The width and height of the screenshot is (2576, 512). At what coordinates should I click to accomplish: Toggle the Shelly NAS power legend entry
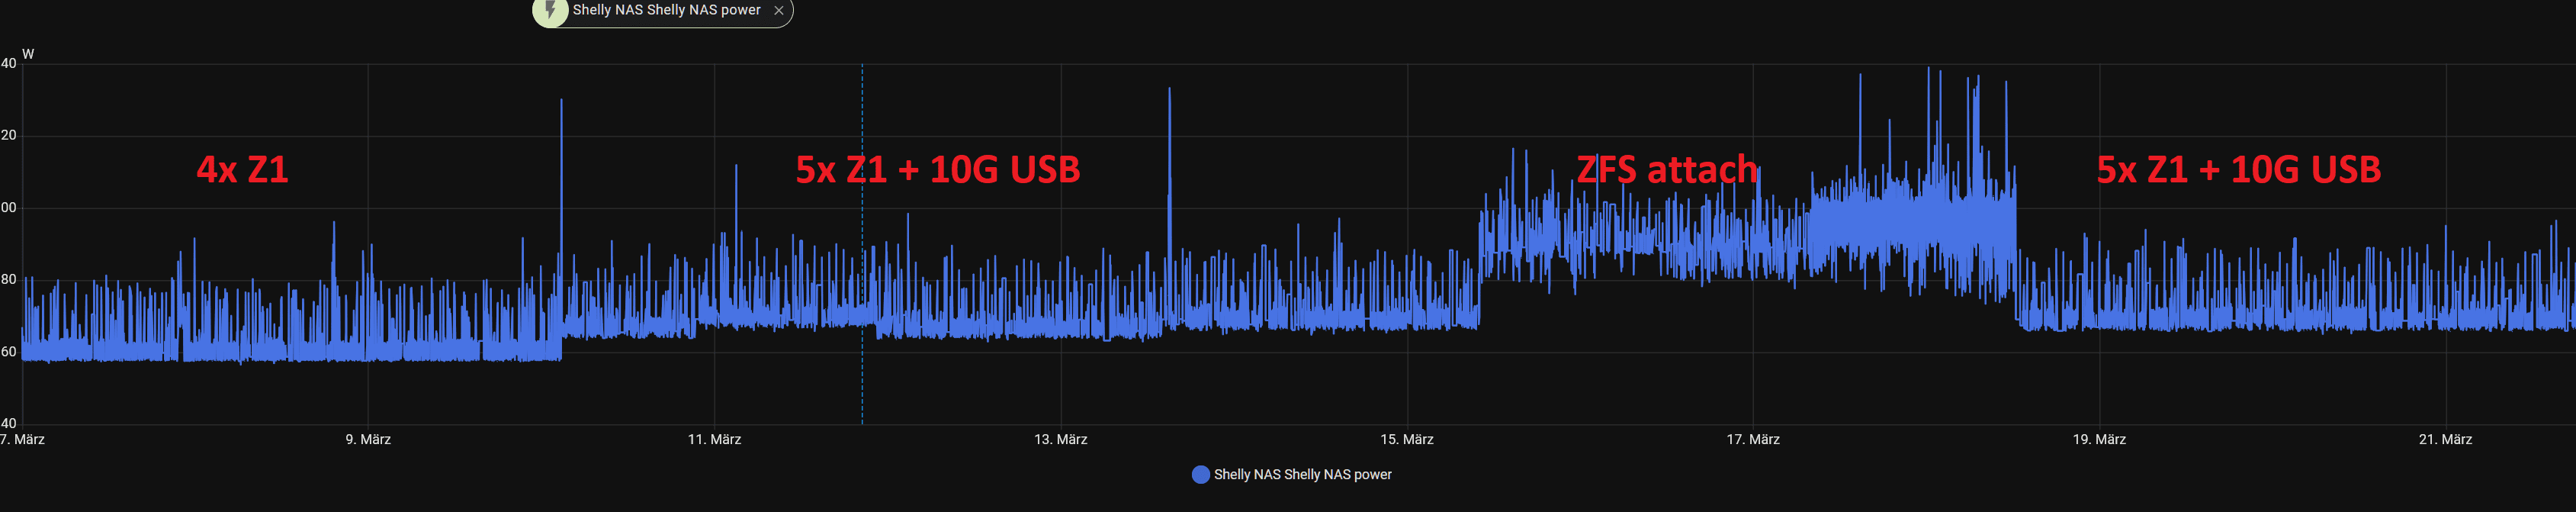click(x=1292, y=474)
